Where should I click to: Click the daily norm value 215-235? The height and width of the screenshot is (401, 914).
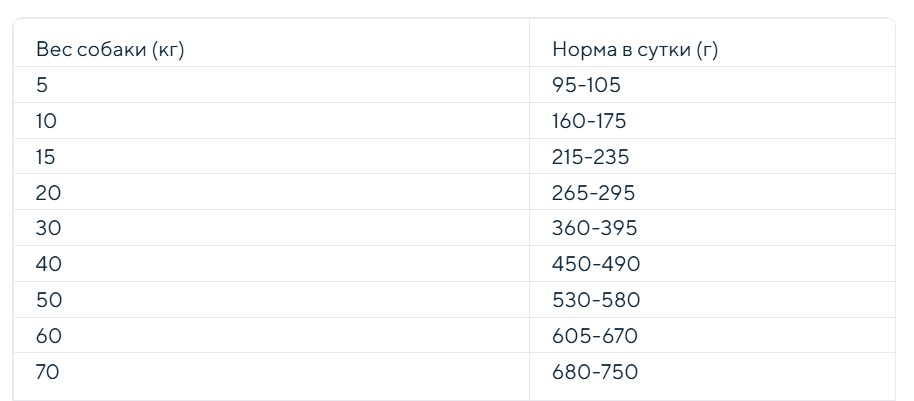point(590,157)
